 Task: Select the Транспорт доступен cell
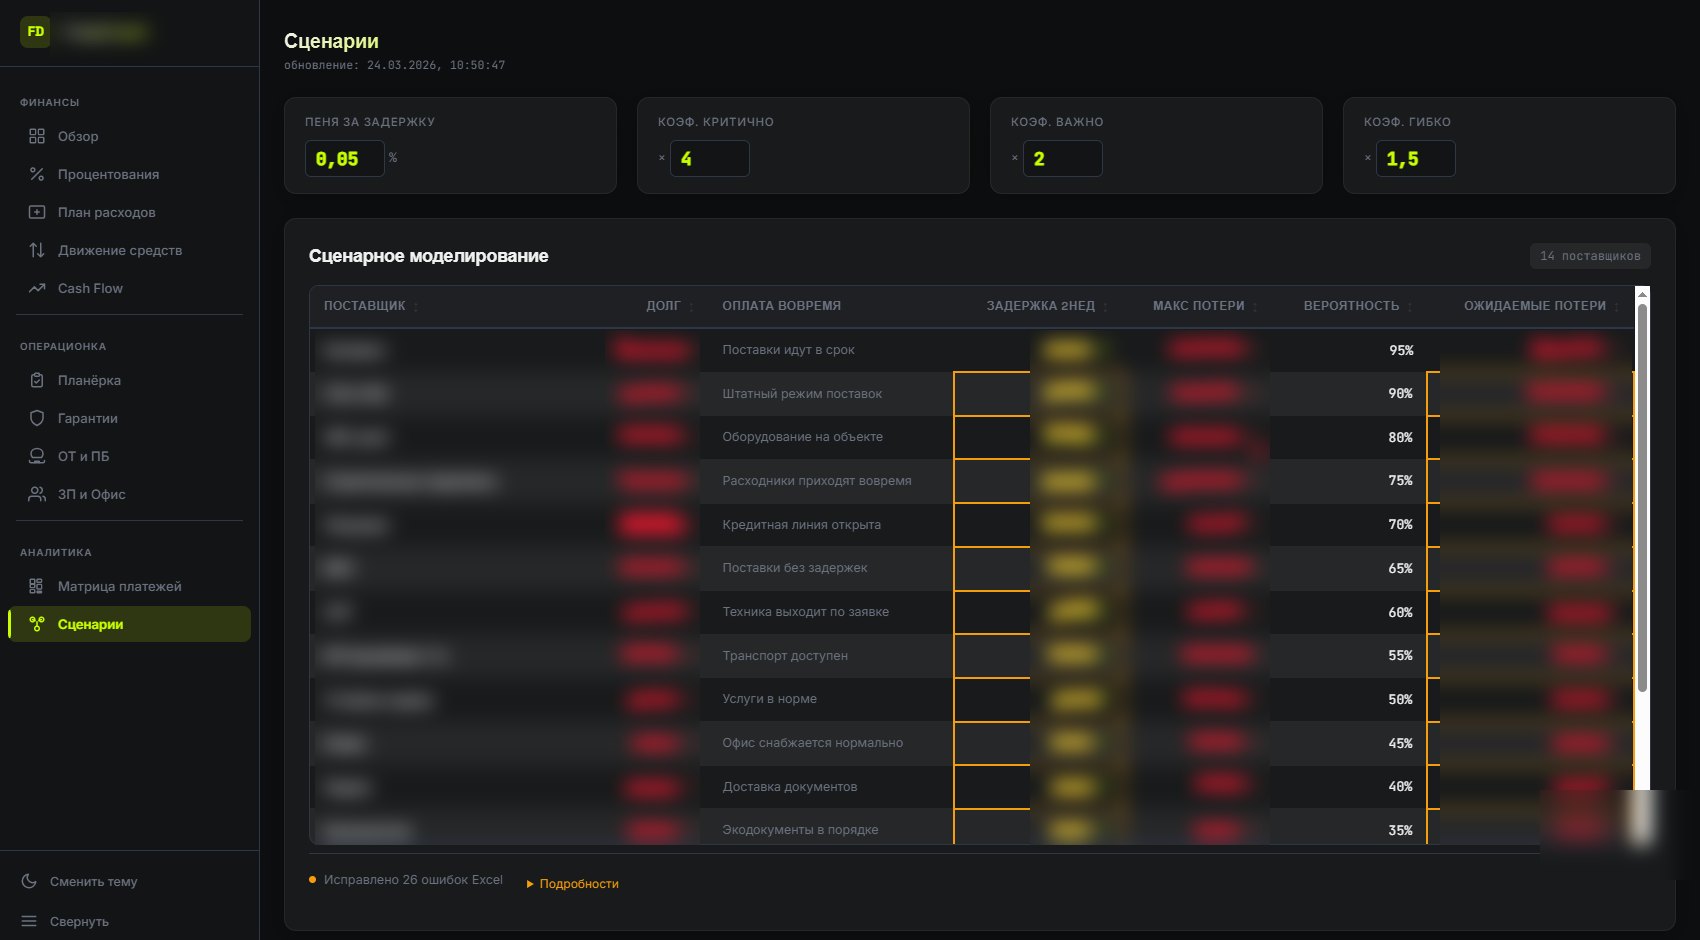click(x=785, y=656)
